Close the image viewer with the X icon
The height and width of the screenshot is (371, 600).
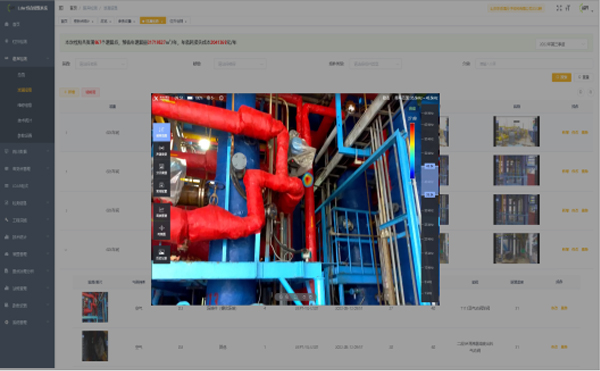(156, 98)
